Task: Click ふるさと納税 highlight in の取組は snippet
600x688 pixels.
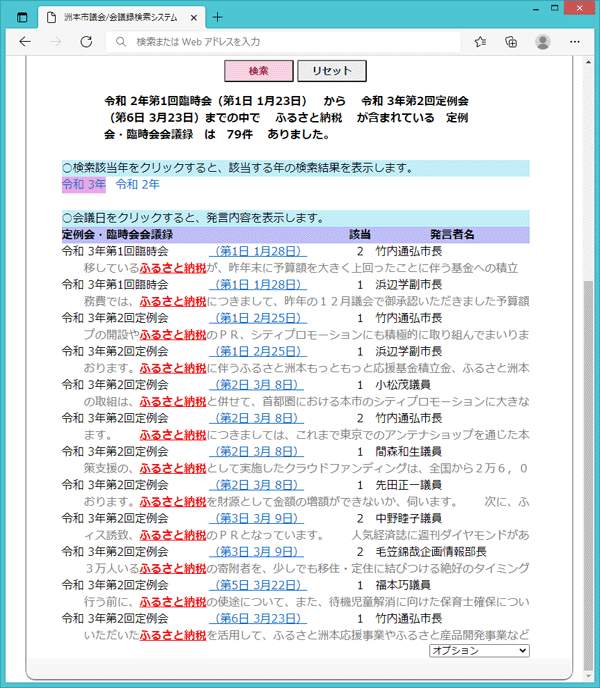Action: click(x=173, y=401)
